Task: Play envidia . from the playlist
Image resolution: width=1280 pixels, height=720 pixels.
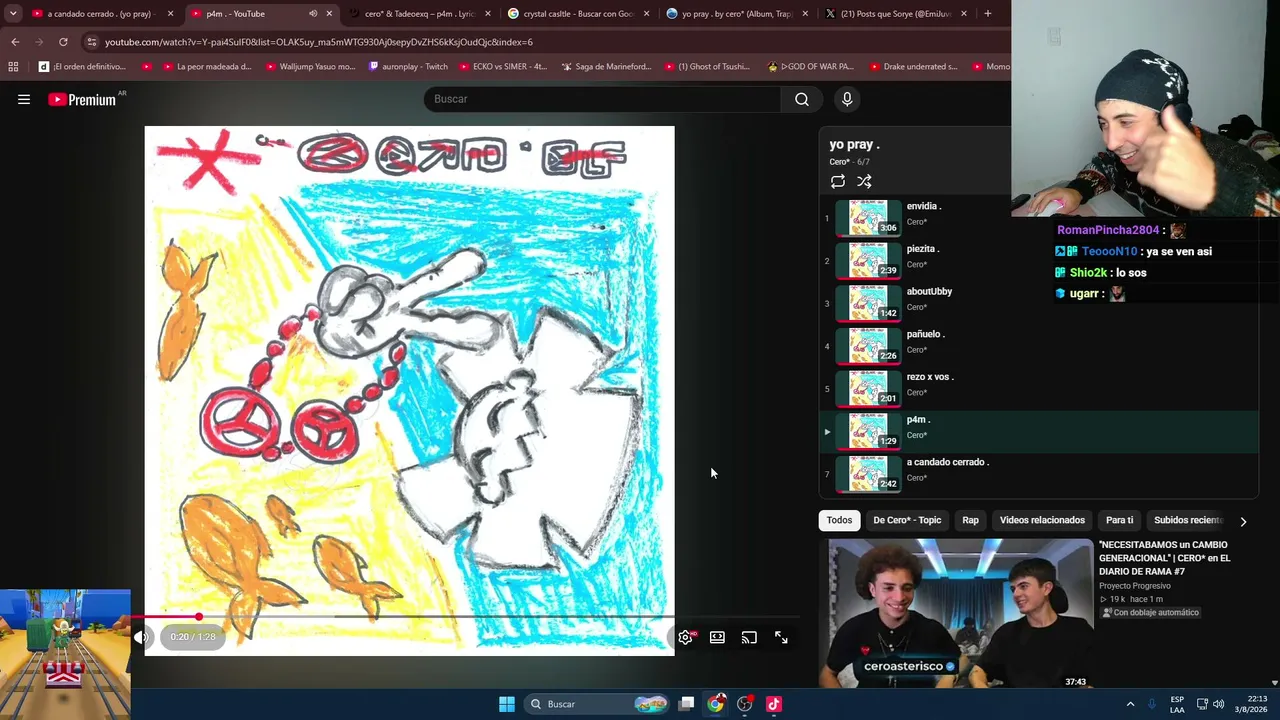Action: pos(1038,218)
